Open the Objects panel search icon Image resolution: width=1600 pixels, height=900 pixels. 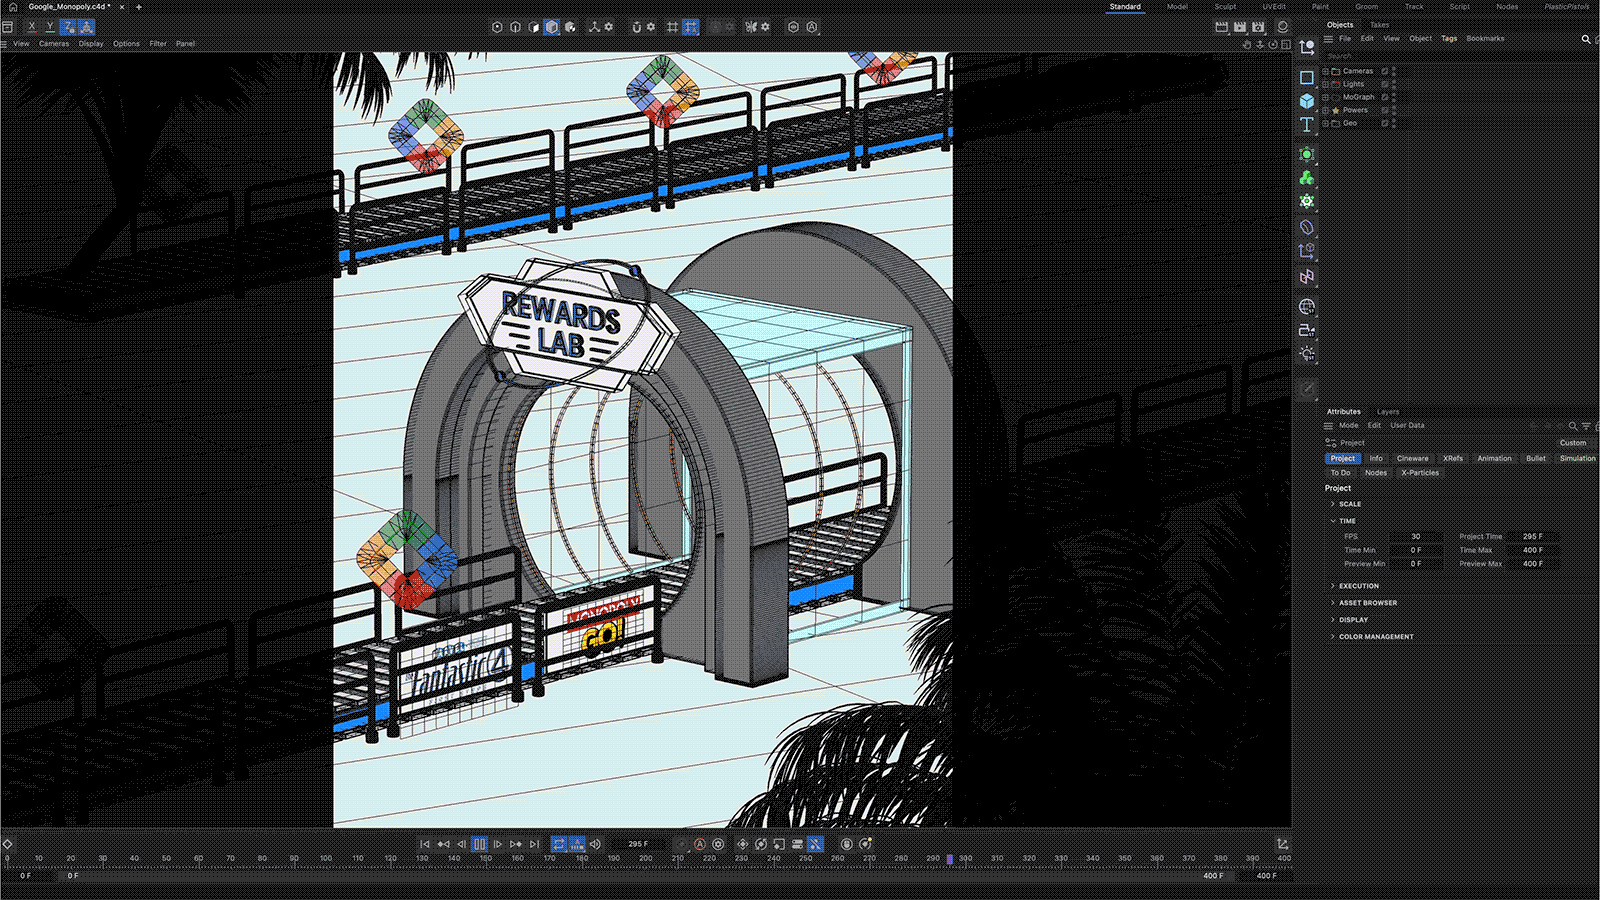(x=1585, y=39)
